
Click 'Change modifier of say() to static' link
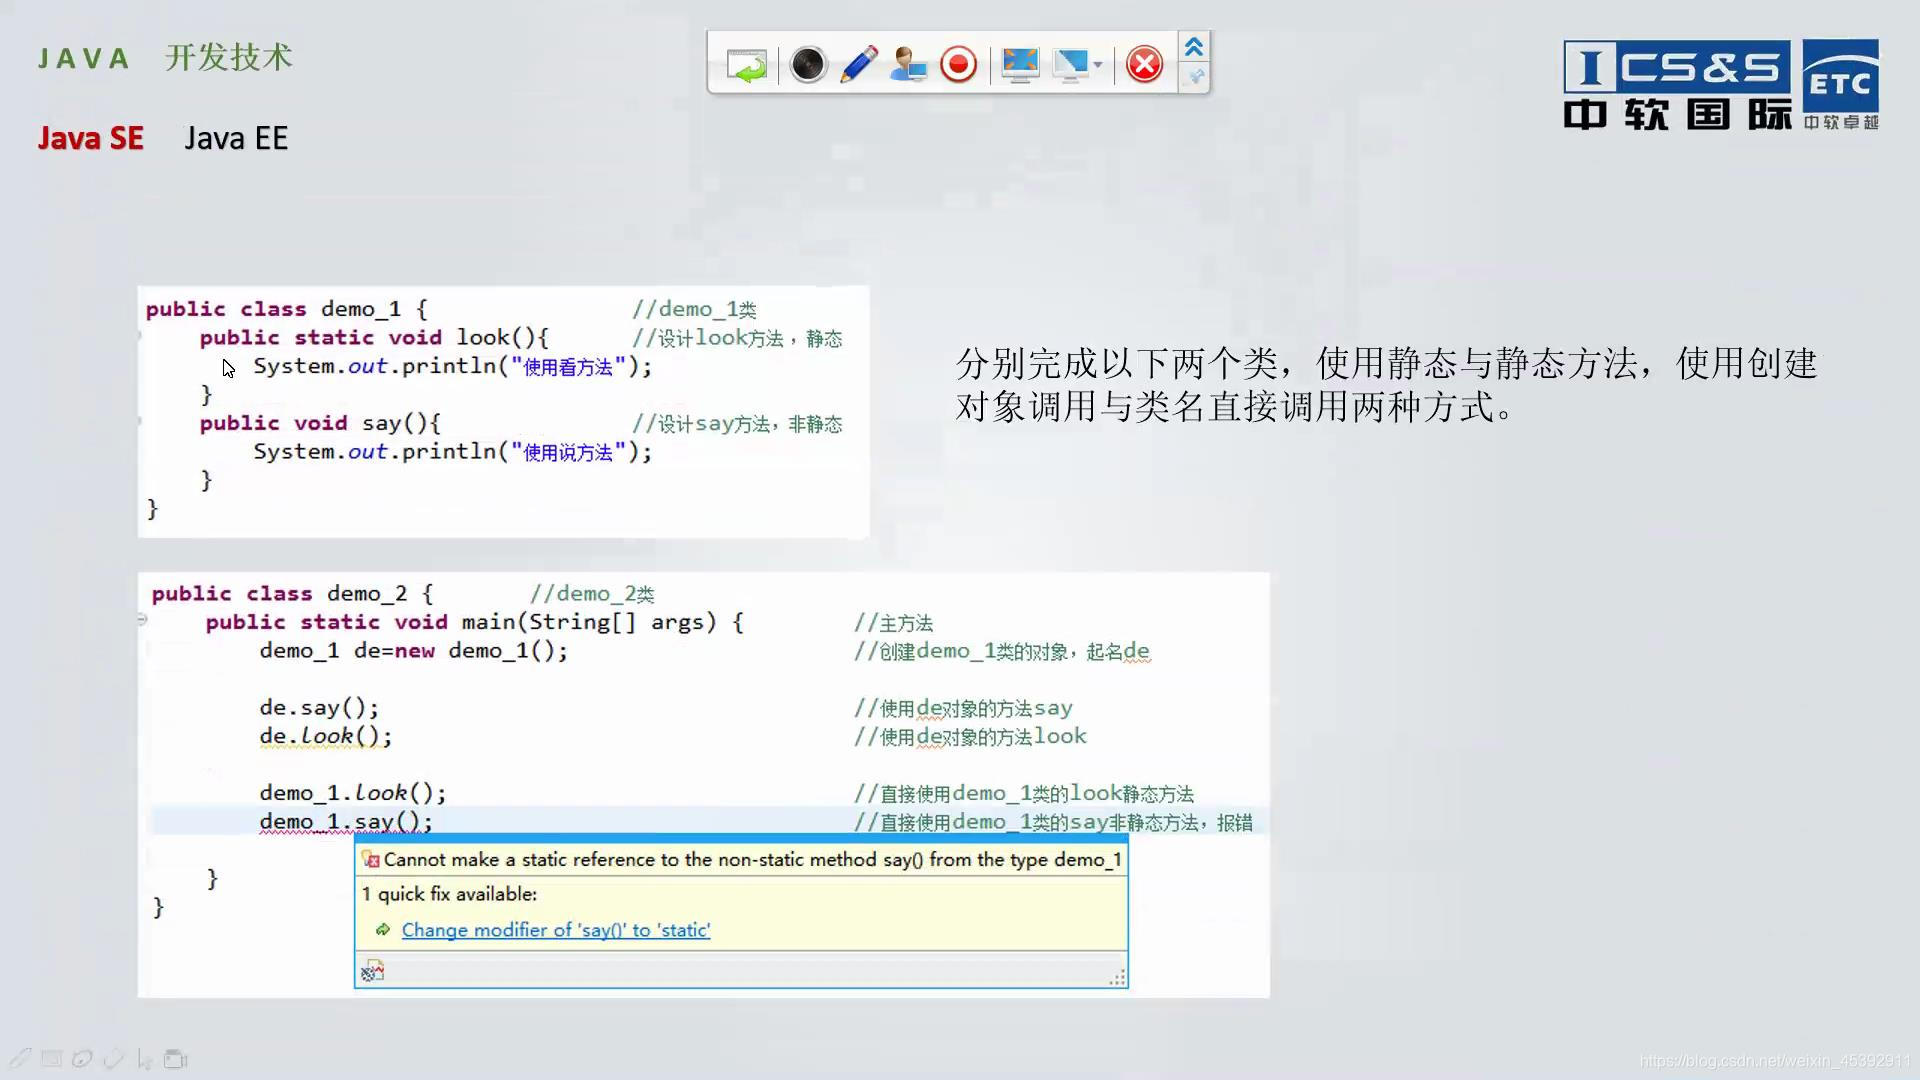555,930
